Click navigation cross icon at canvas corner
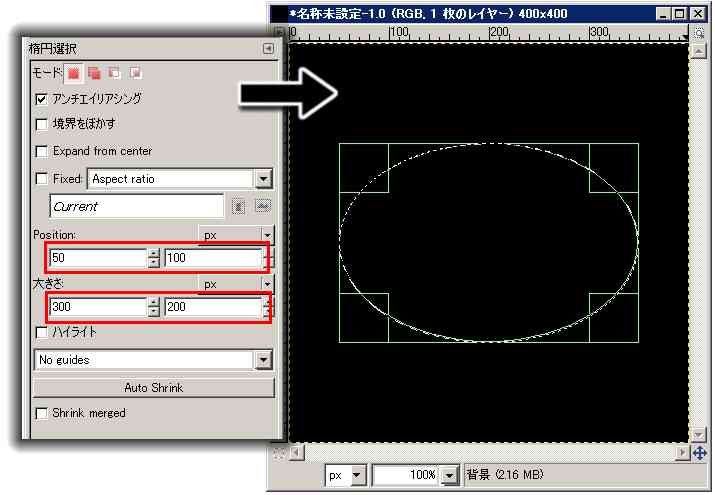Screen dimensions: 715x495 (699, 453)
